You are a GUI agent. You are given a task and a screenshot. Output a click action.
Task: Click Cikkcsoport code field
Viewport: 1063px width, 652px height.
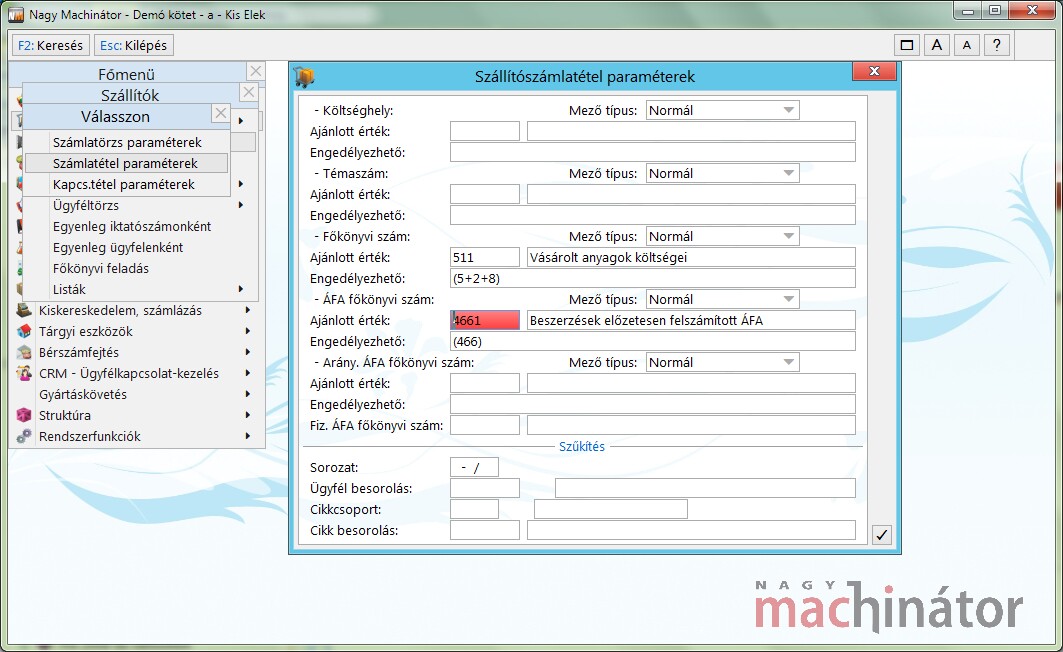[475, 510]
